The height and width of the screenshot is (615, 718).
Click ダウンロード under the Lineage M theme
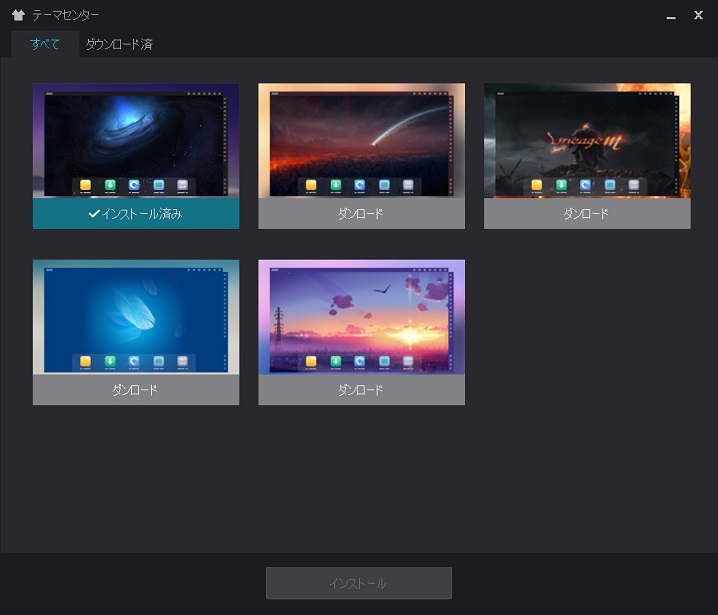click(587, 213)
